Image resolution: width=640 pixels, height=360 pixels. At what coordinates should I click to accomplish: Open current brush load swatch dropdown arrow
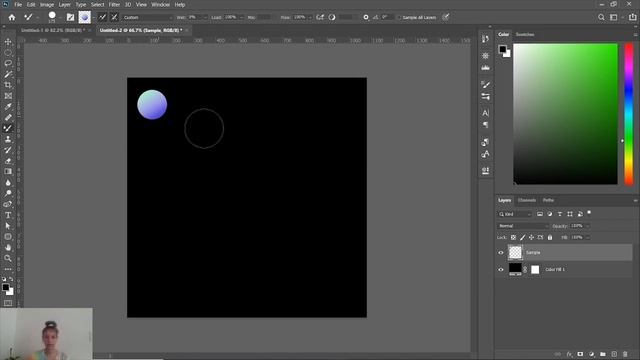coord(94,18)
